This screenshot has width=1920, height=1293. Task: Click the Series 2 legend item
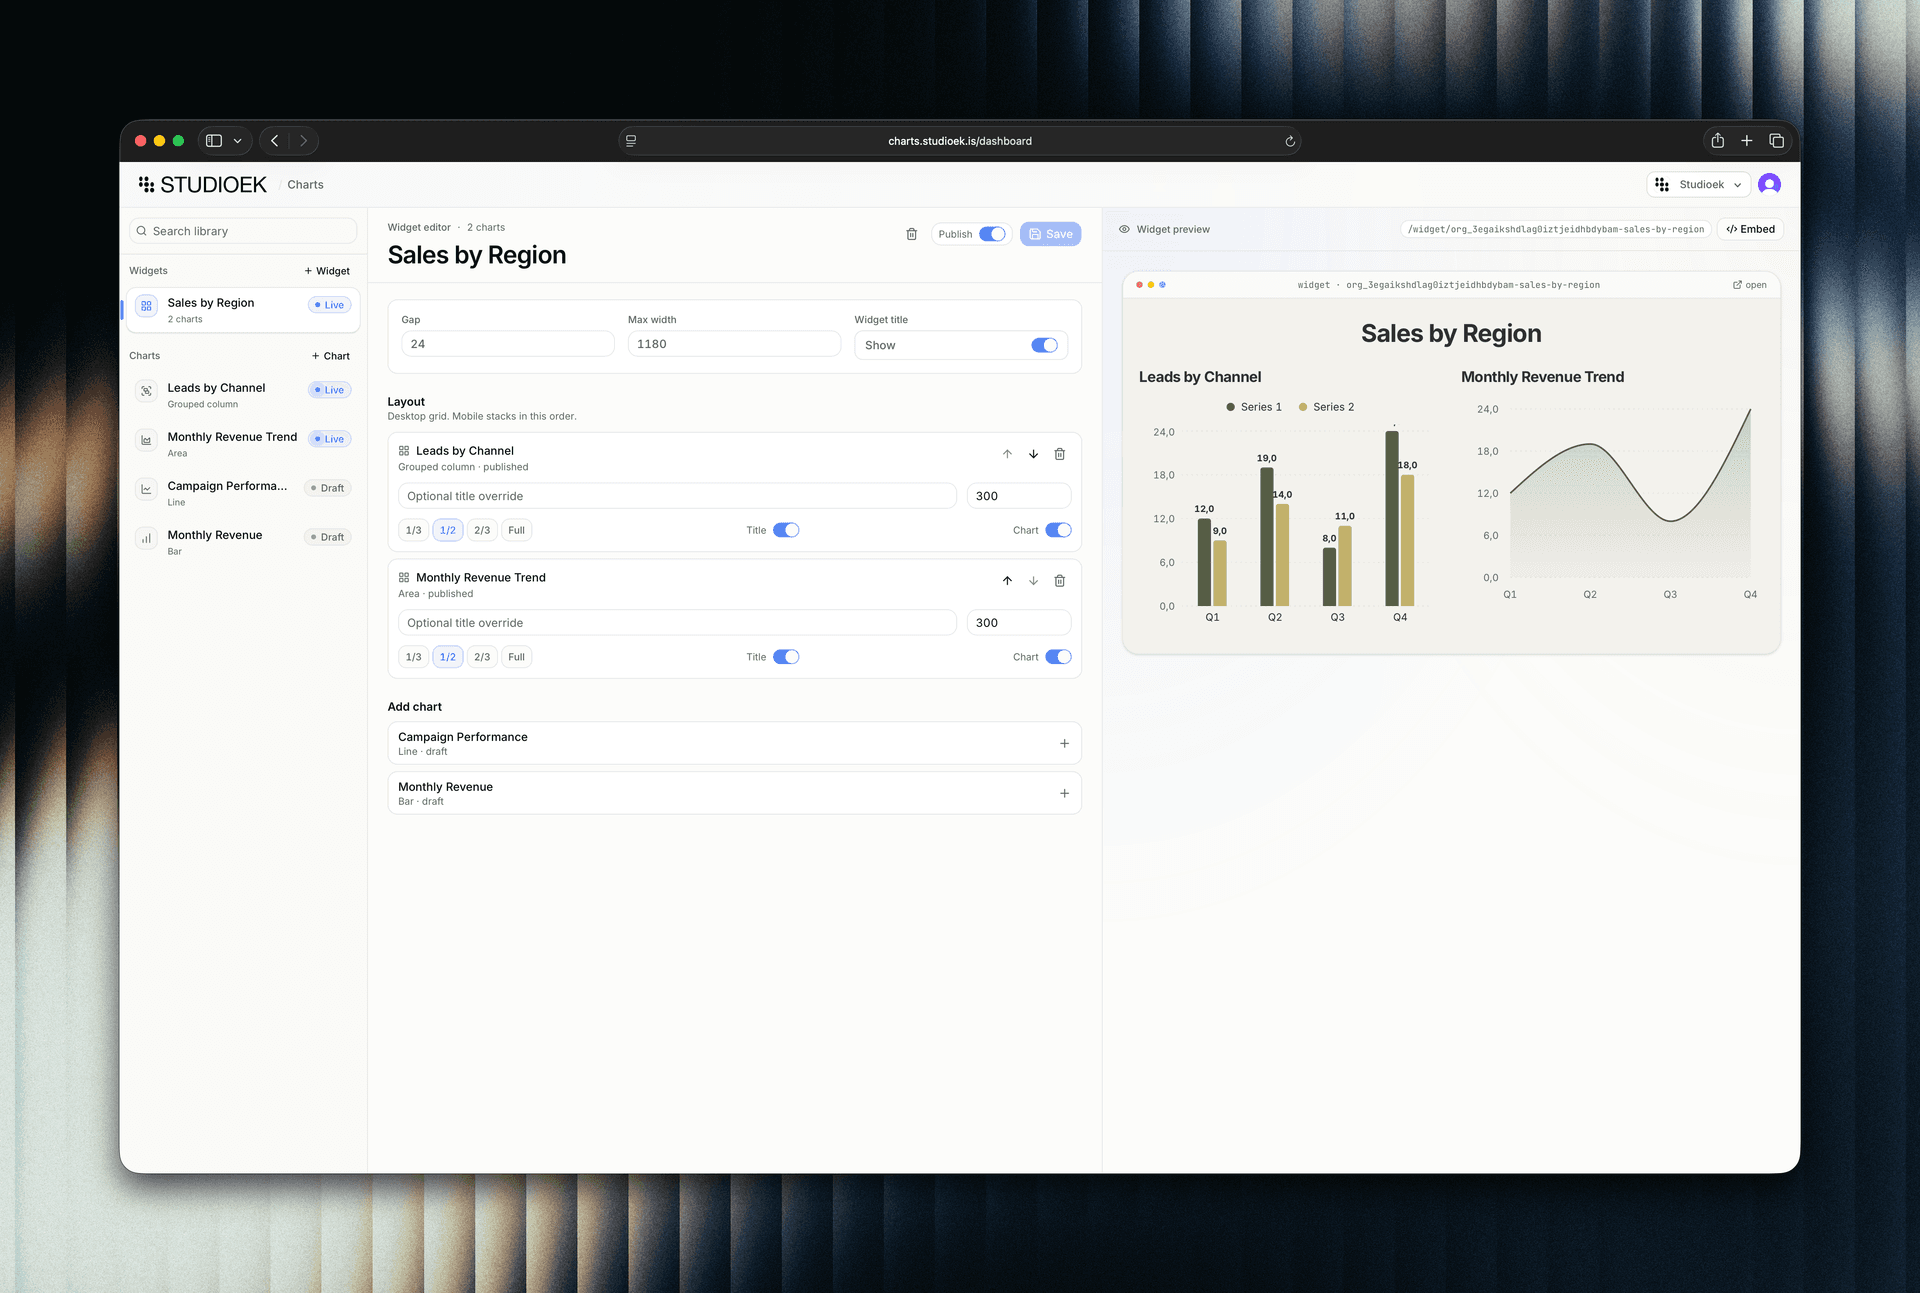point(1327,407)
